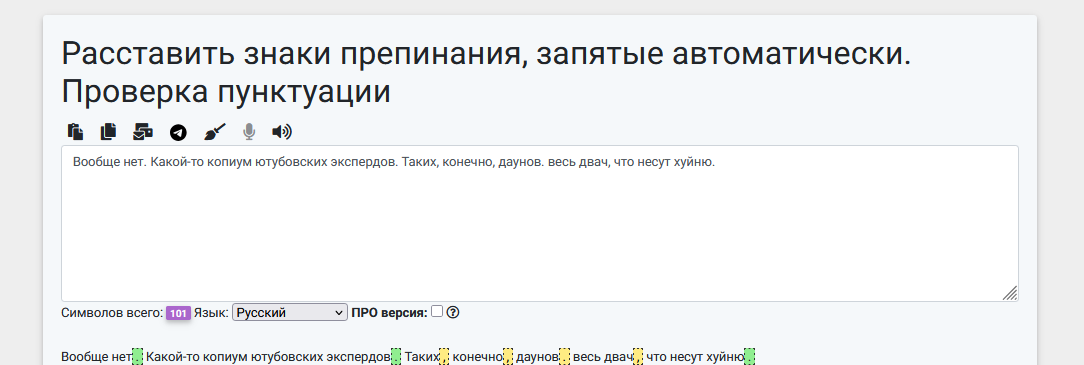Image resolution: width=1084 pixels, height=365 pixels.
Task: Click the copy text icon
Action: click(109, 131)
